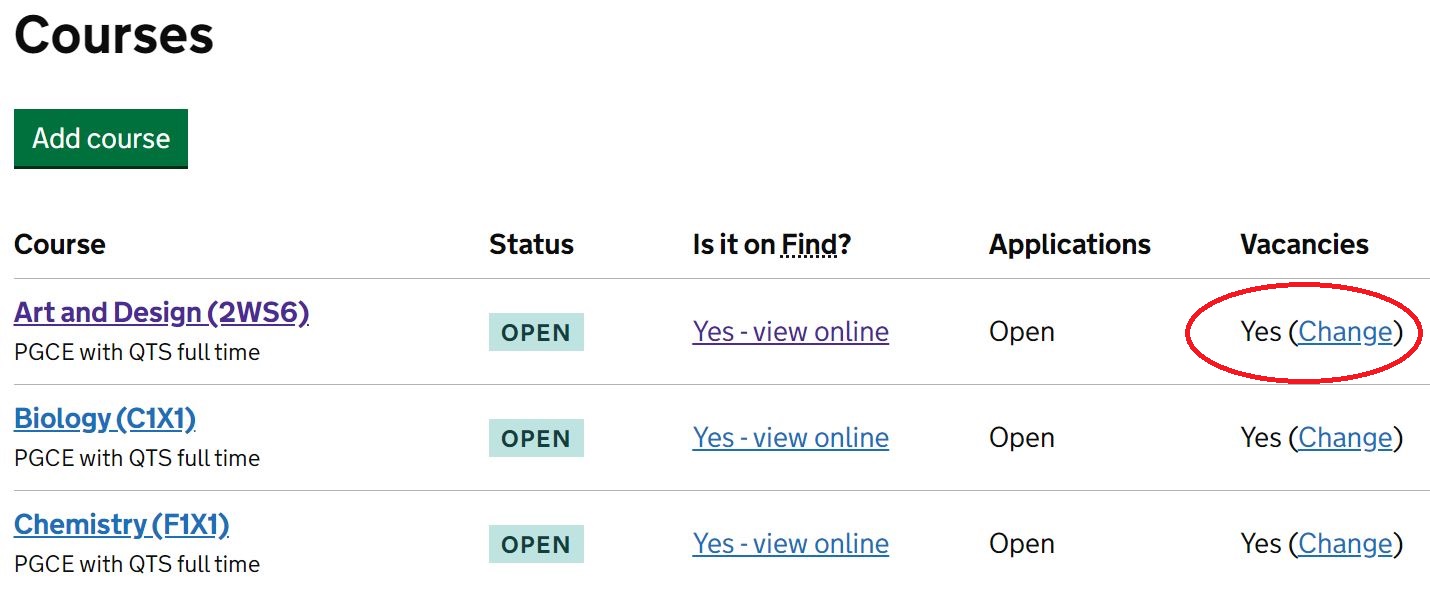Change vacancies for Art and Design
The height and width of the screenshot is (594, 1430).
tap(1345, 332)
